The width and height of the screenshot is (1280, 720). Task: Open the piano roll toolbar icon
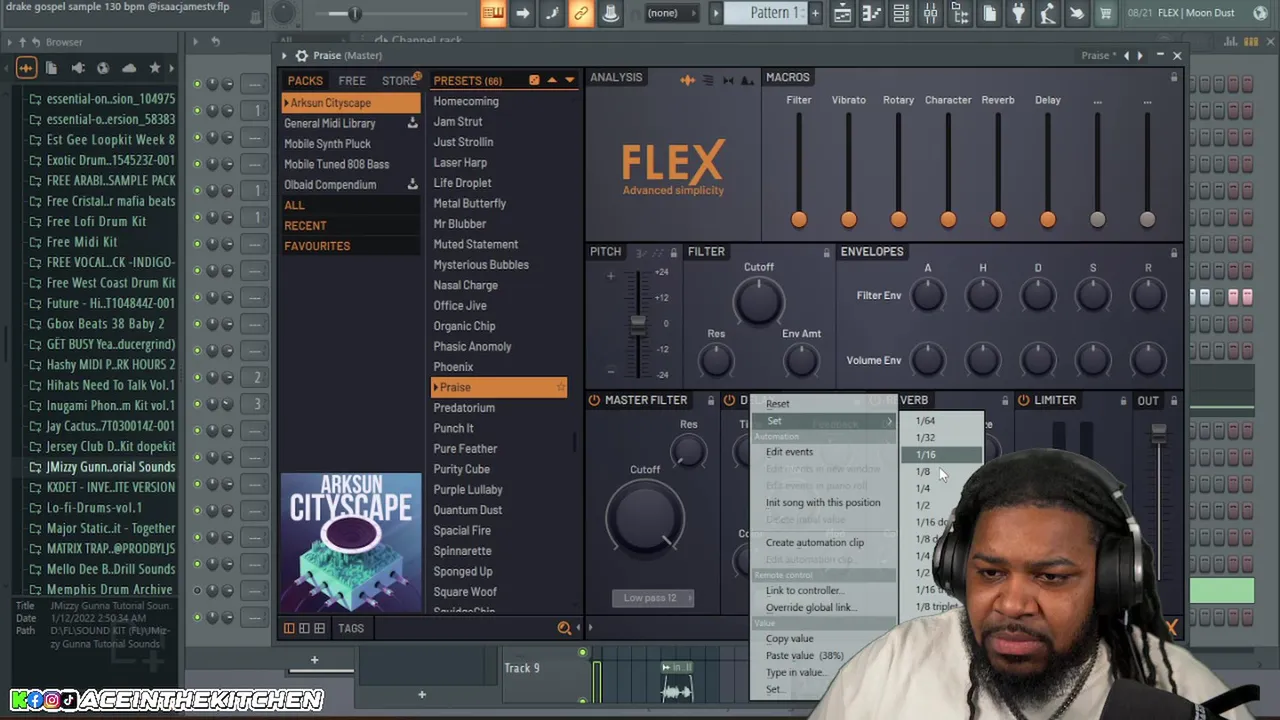click(x=872, y=13)
